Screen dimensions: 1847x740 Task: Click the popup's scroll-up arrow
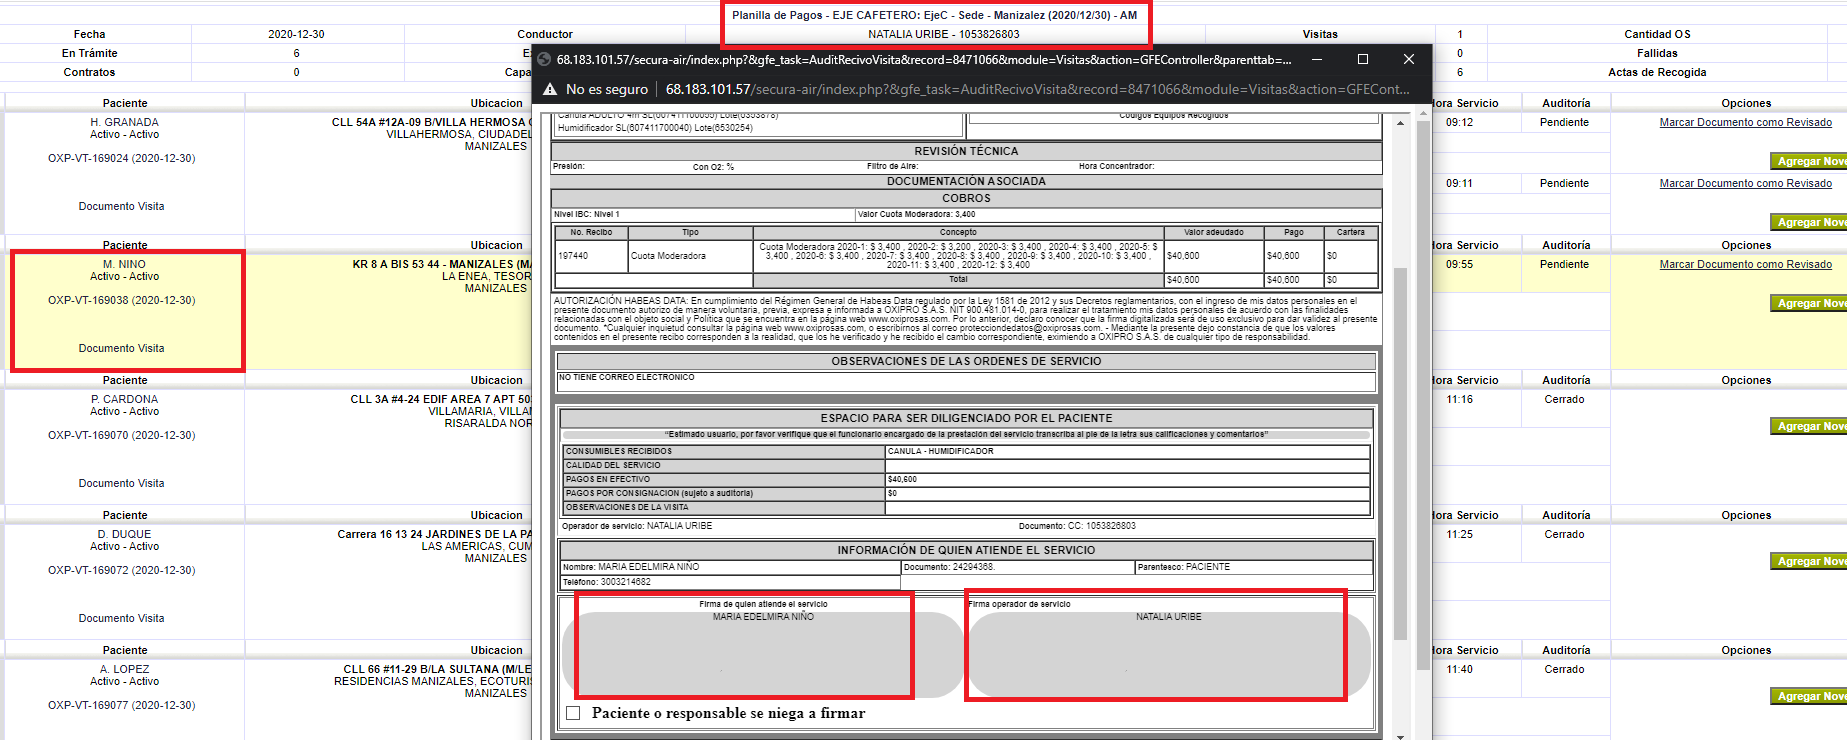pyautogui.click(x=1400, y=123)
